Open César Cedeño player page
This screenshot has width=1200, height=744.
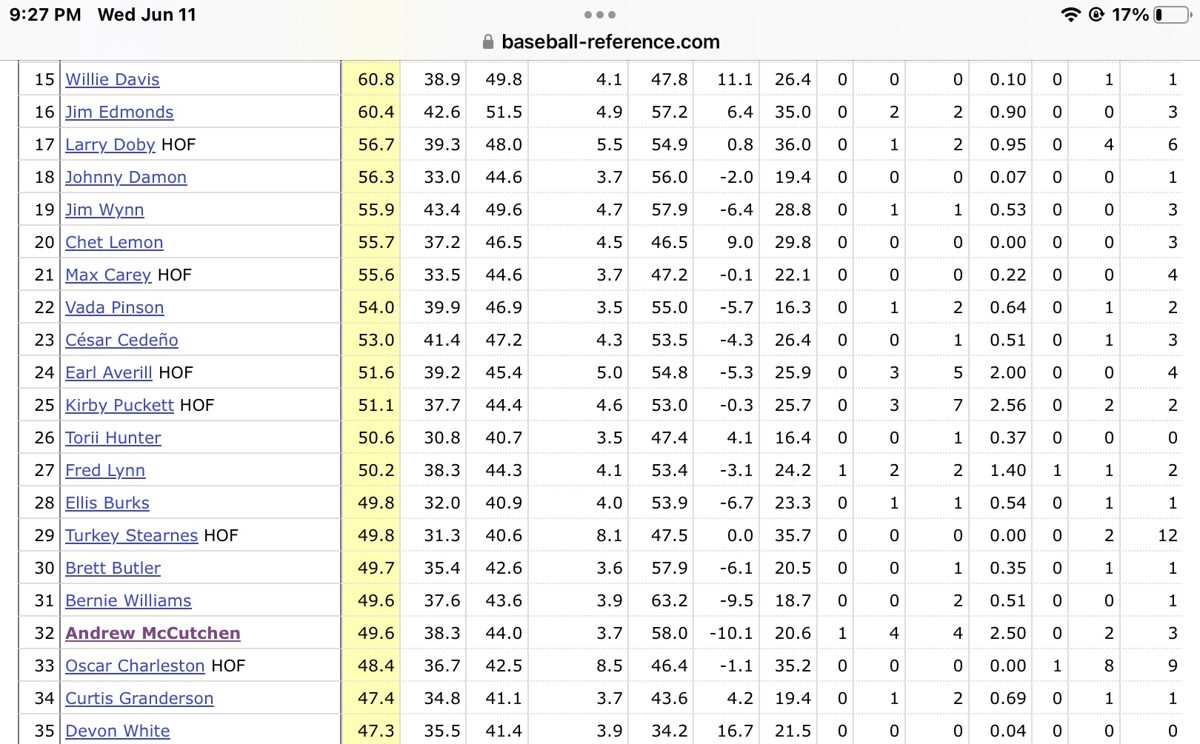click(121, 340)
